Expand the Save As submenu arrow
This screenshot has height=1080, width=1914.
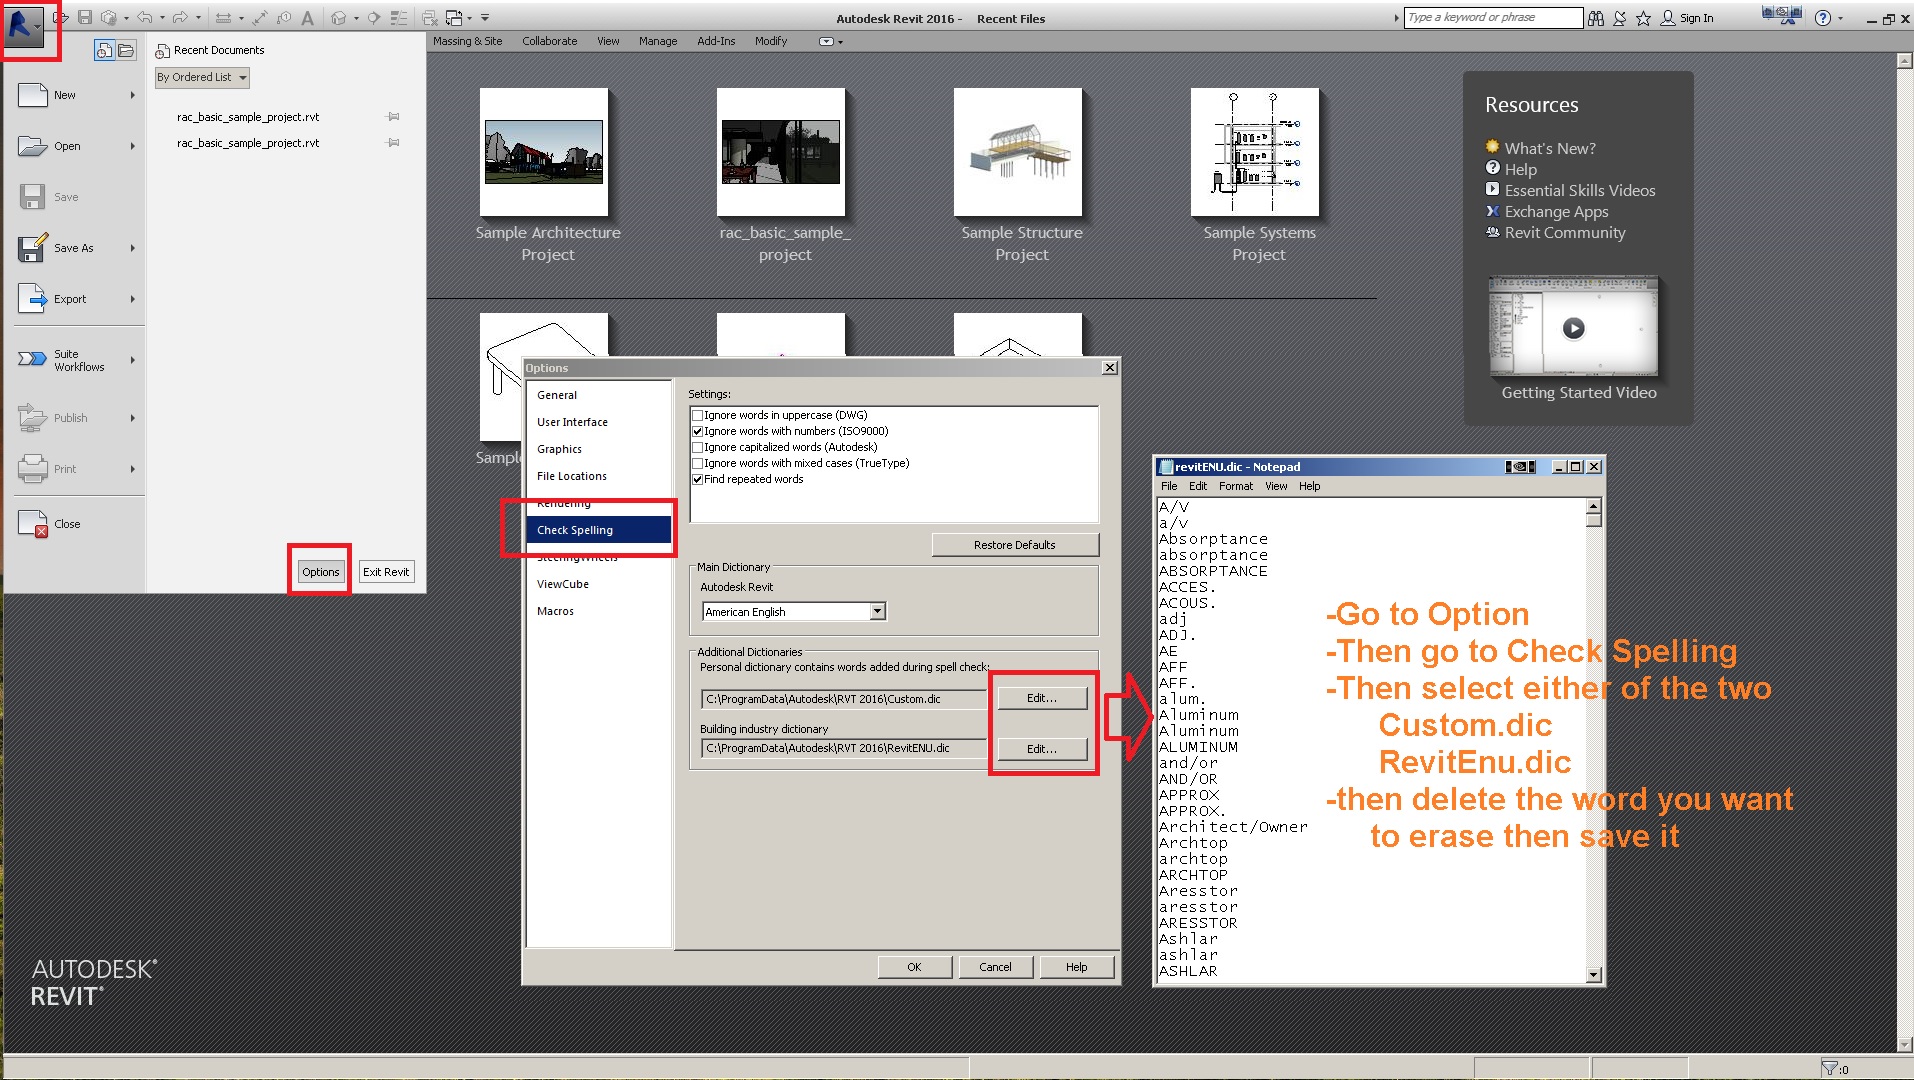(132, 248)
